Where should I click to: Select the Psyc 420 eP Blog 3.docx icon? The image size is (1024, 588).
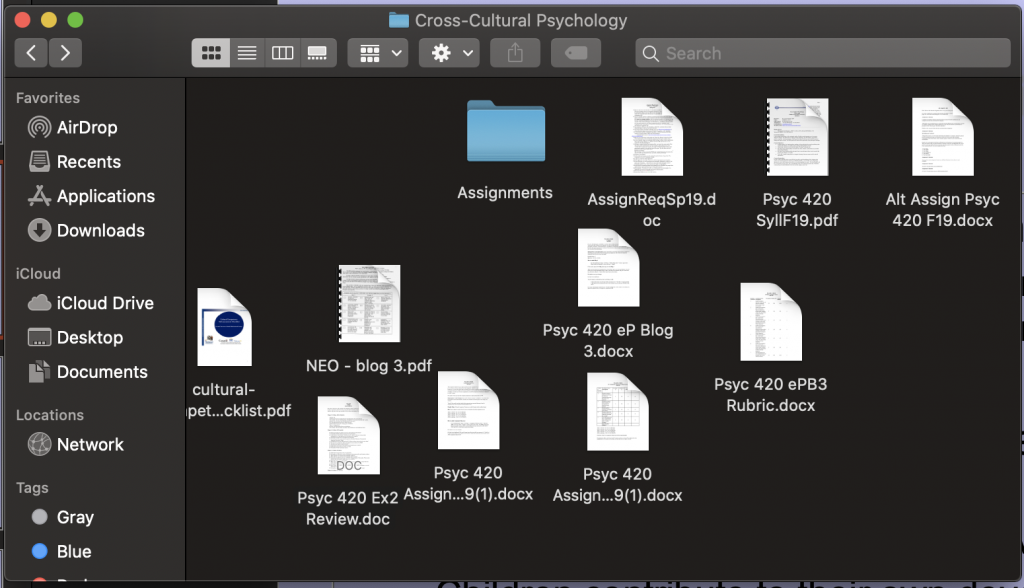coord(608,267)
